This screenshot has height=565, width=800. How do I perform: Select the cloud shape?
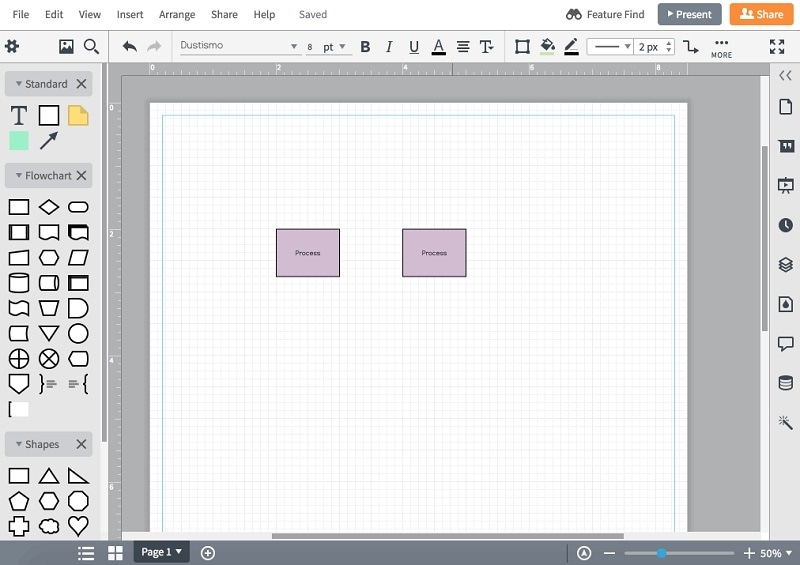(x=48, y=526)
